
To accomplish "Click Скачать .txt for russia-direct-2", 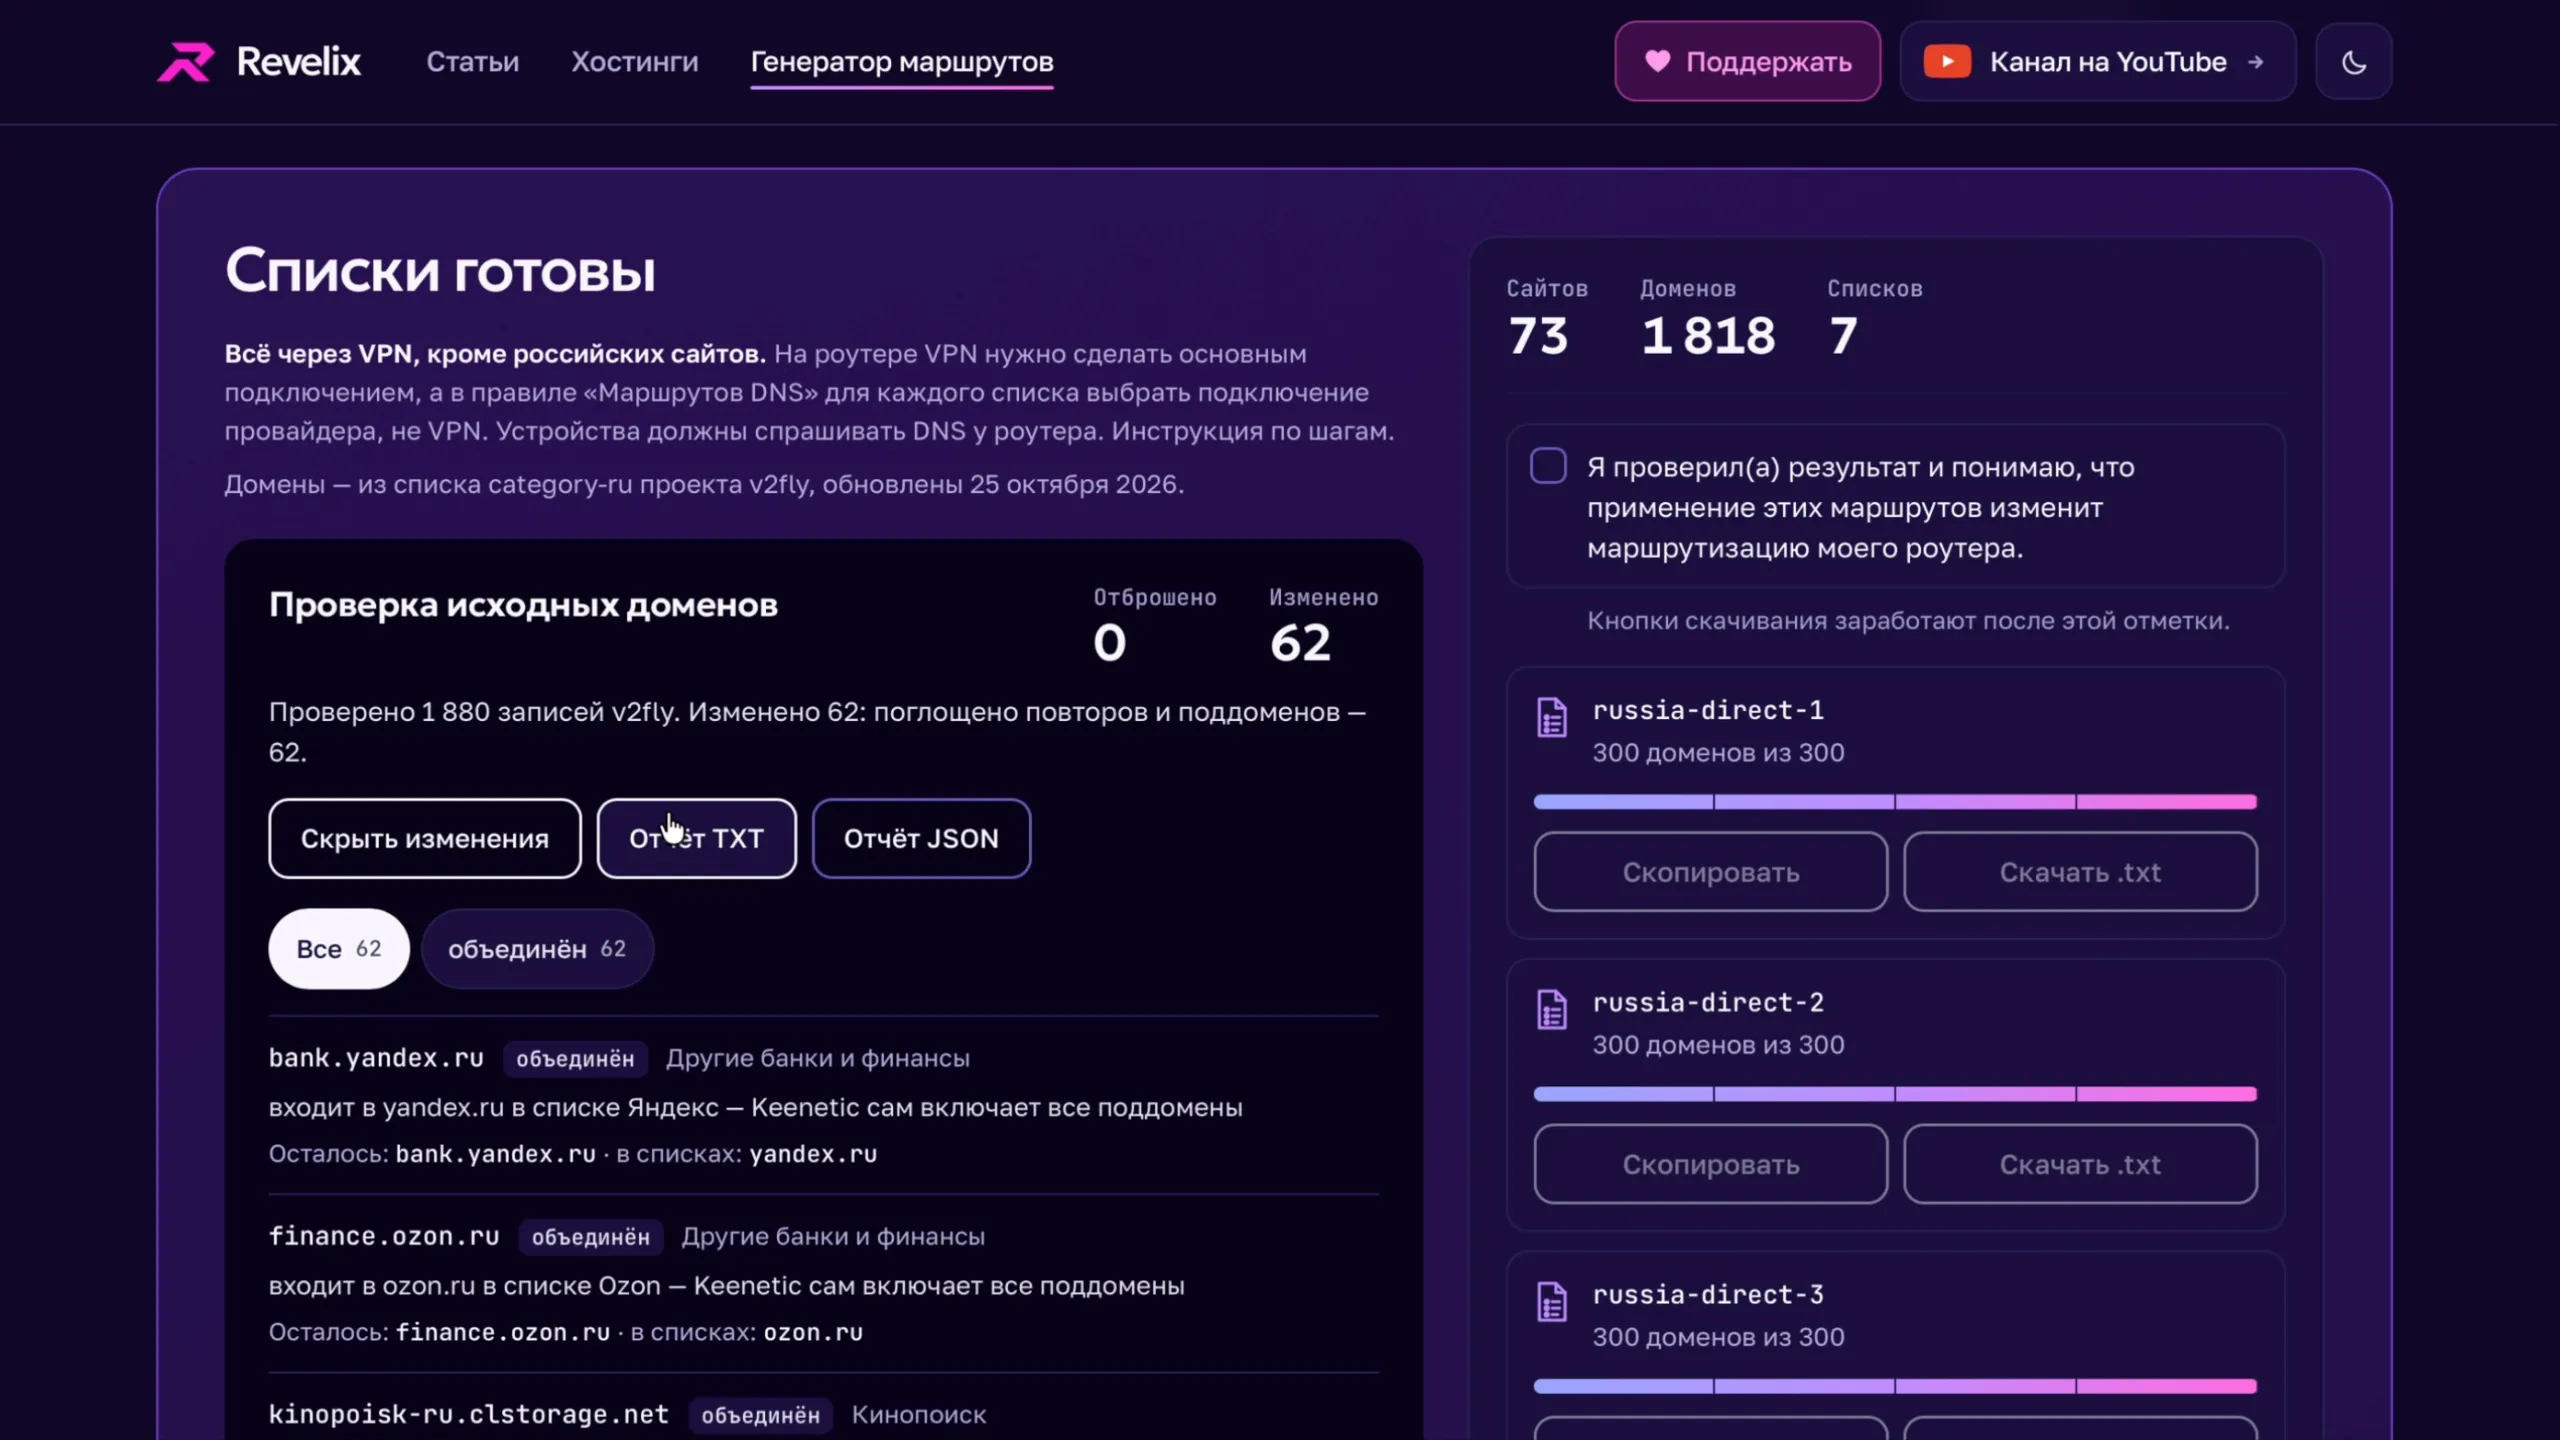I will [x=2080, y=1164].
